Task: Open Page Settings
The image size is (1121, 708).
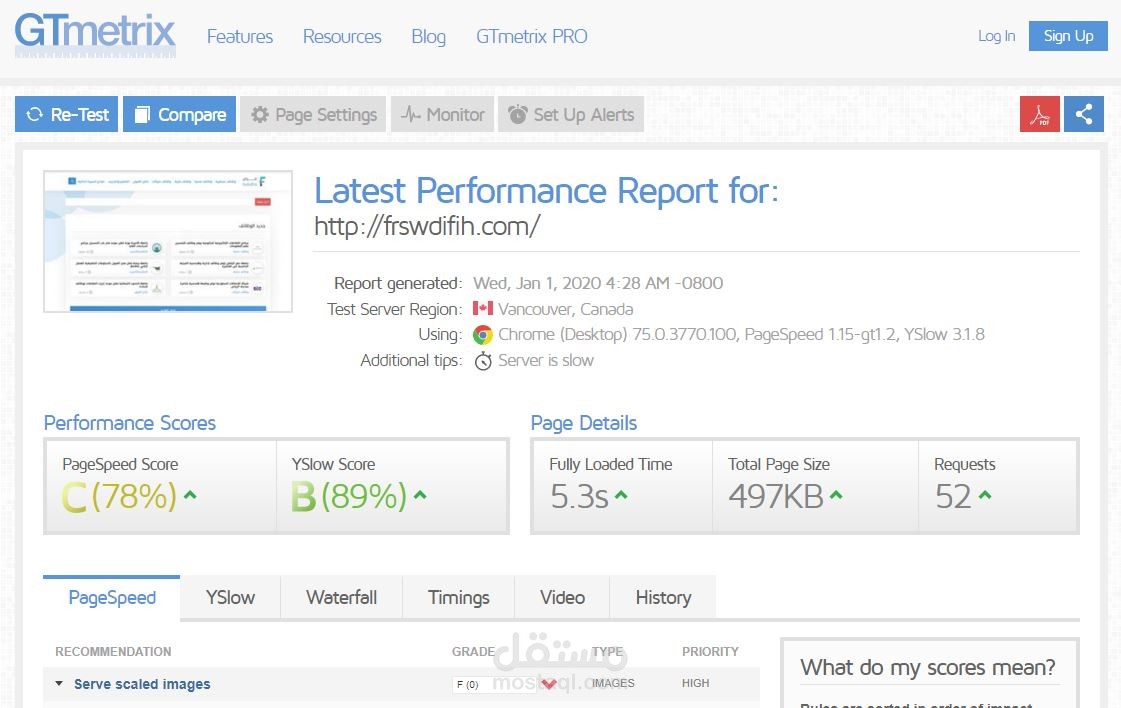Action: click(313, 114)
